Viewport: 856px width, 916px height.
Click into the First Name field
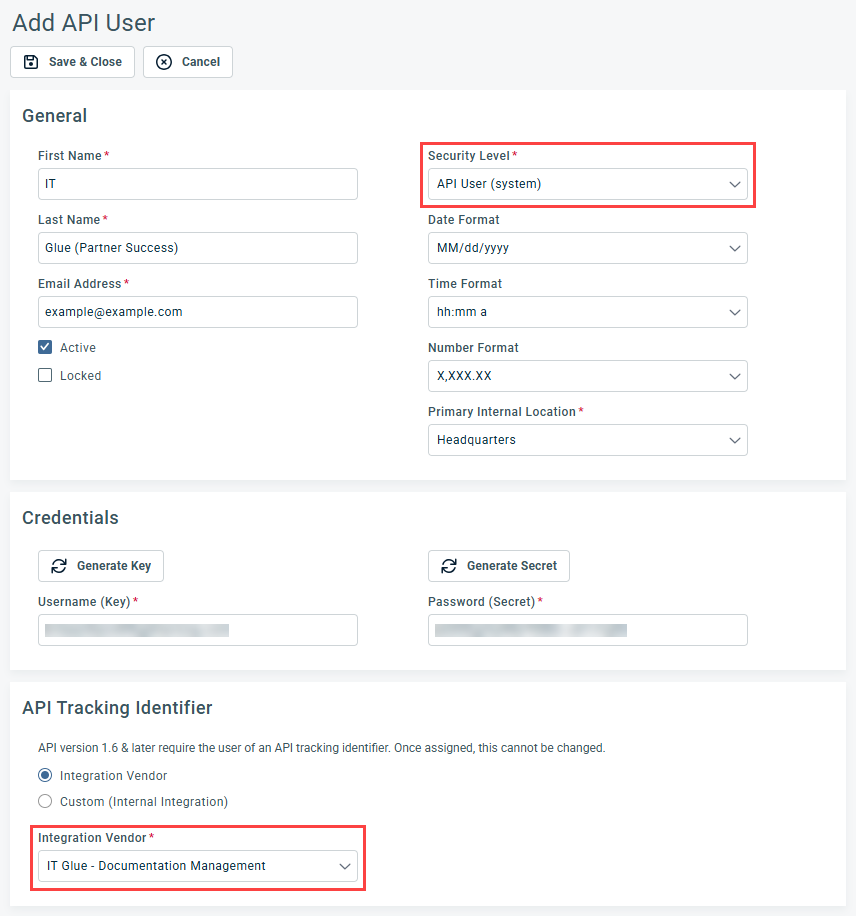click(x=197, y=184)
